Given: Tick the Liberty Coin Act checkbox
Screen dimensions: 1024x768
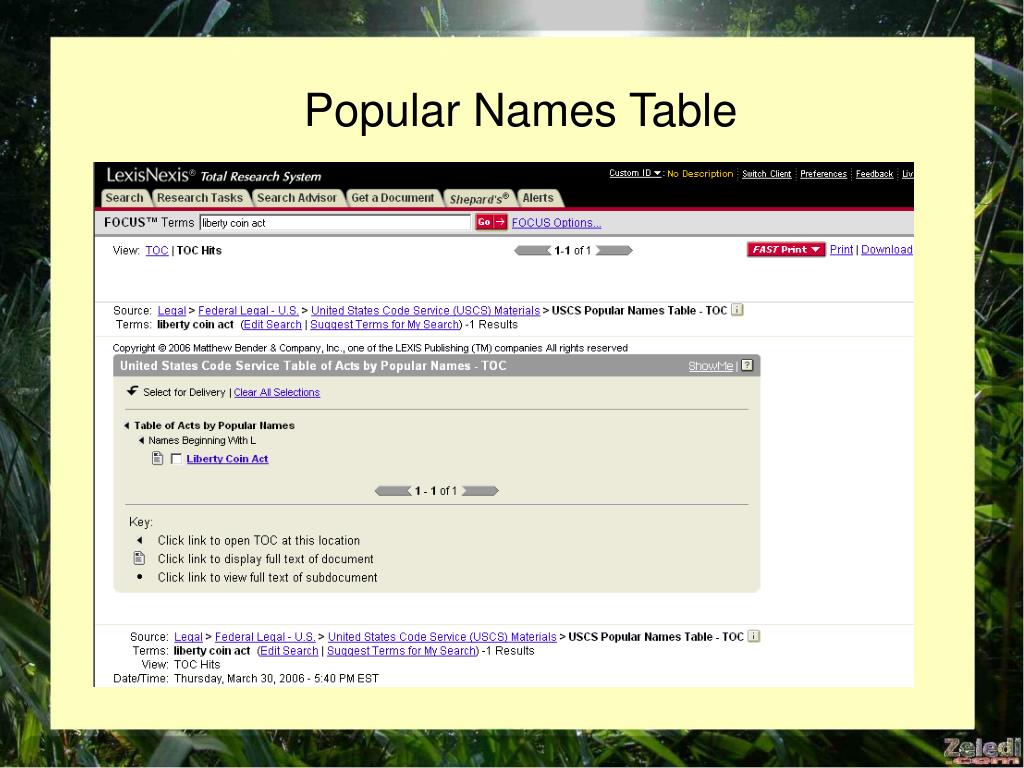Looking at the screenshot, I should (176, 458).
